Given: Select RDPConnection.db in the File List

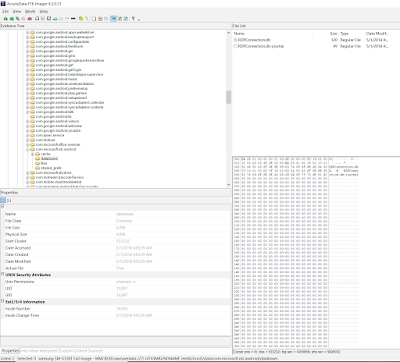Looking at the screenshot, I should point(254,40).
